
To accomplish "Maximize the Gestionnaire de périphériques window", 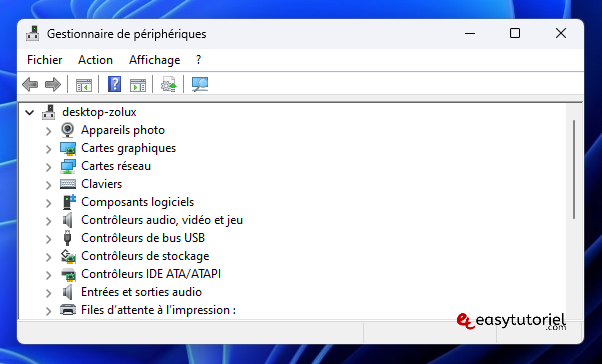I will (x=515, y=34).
